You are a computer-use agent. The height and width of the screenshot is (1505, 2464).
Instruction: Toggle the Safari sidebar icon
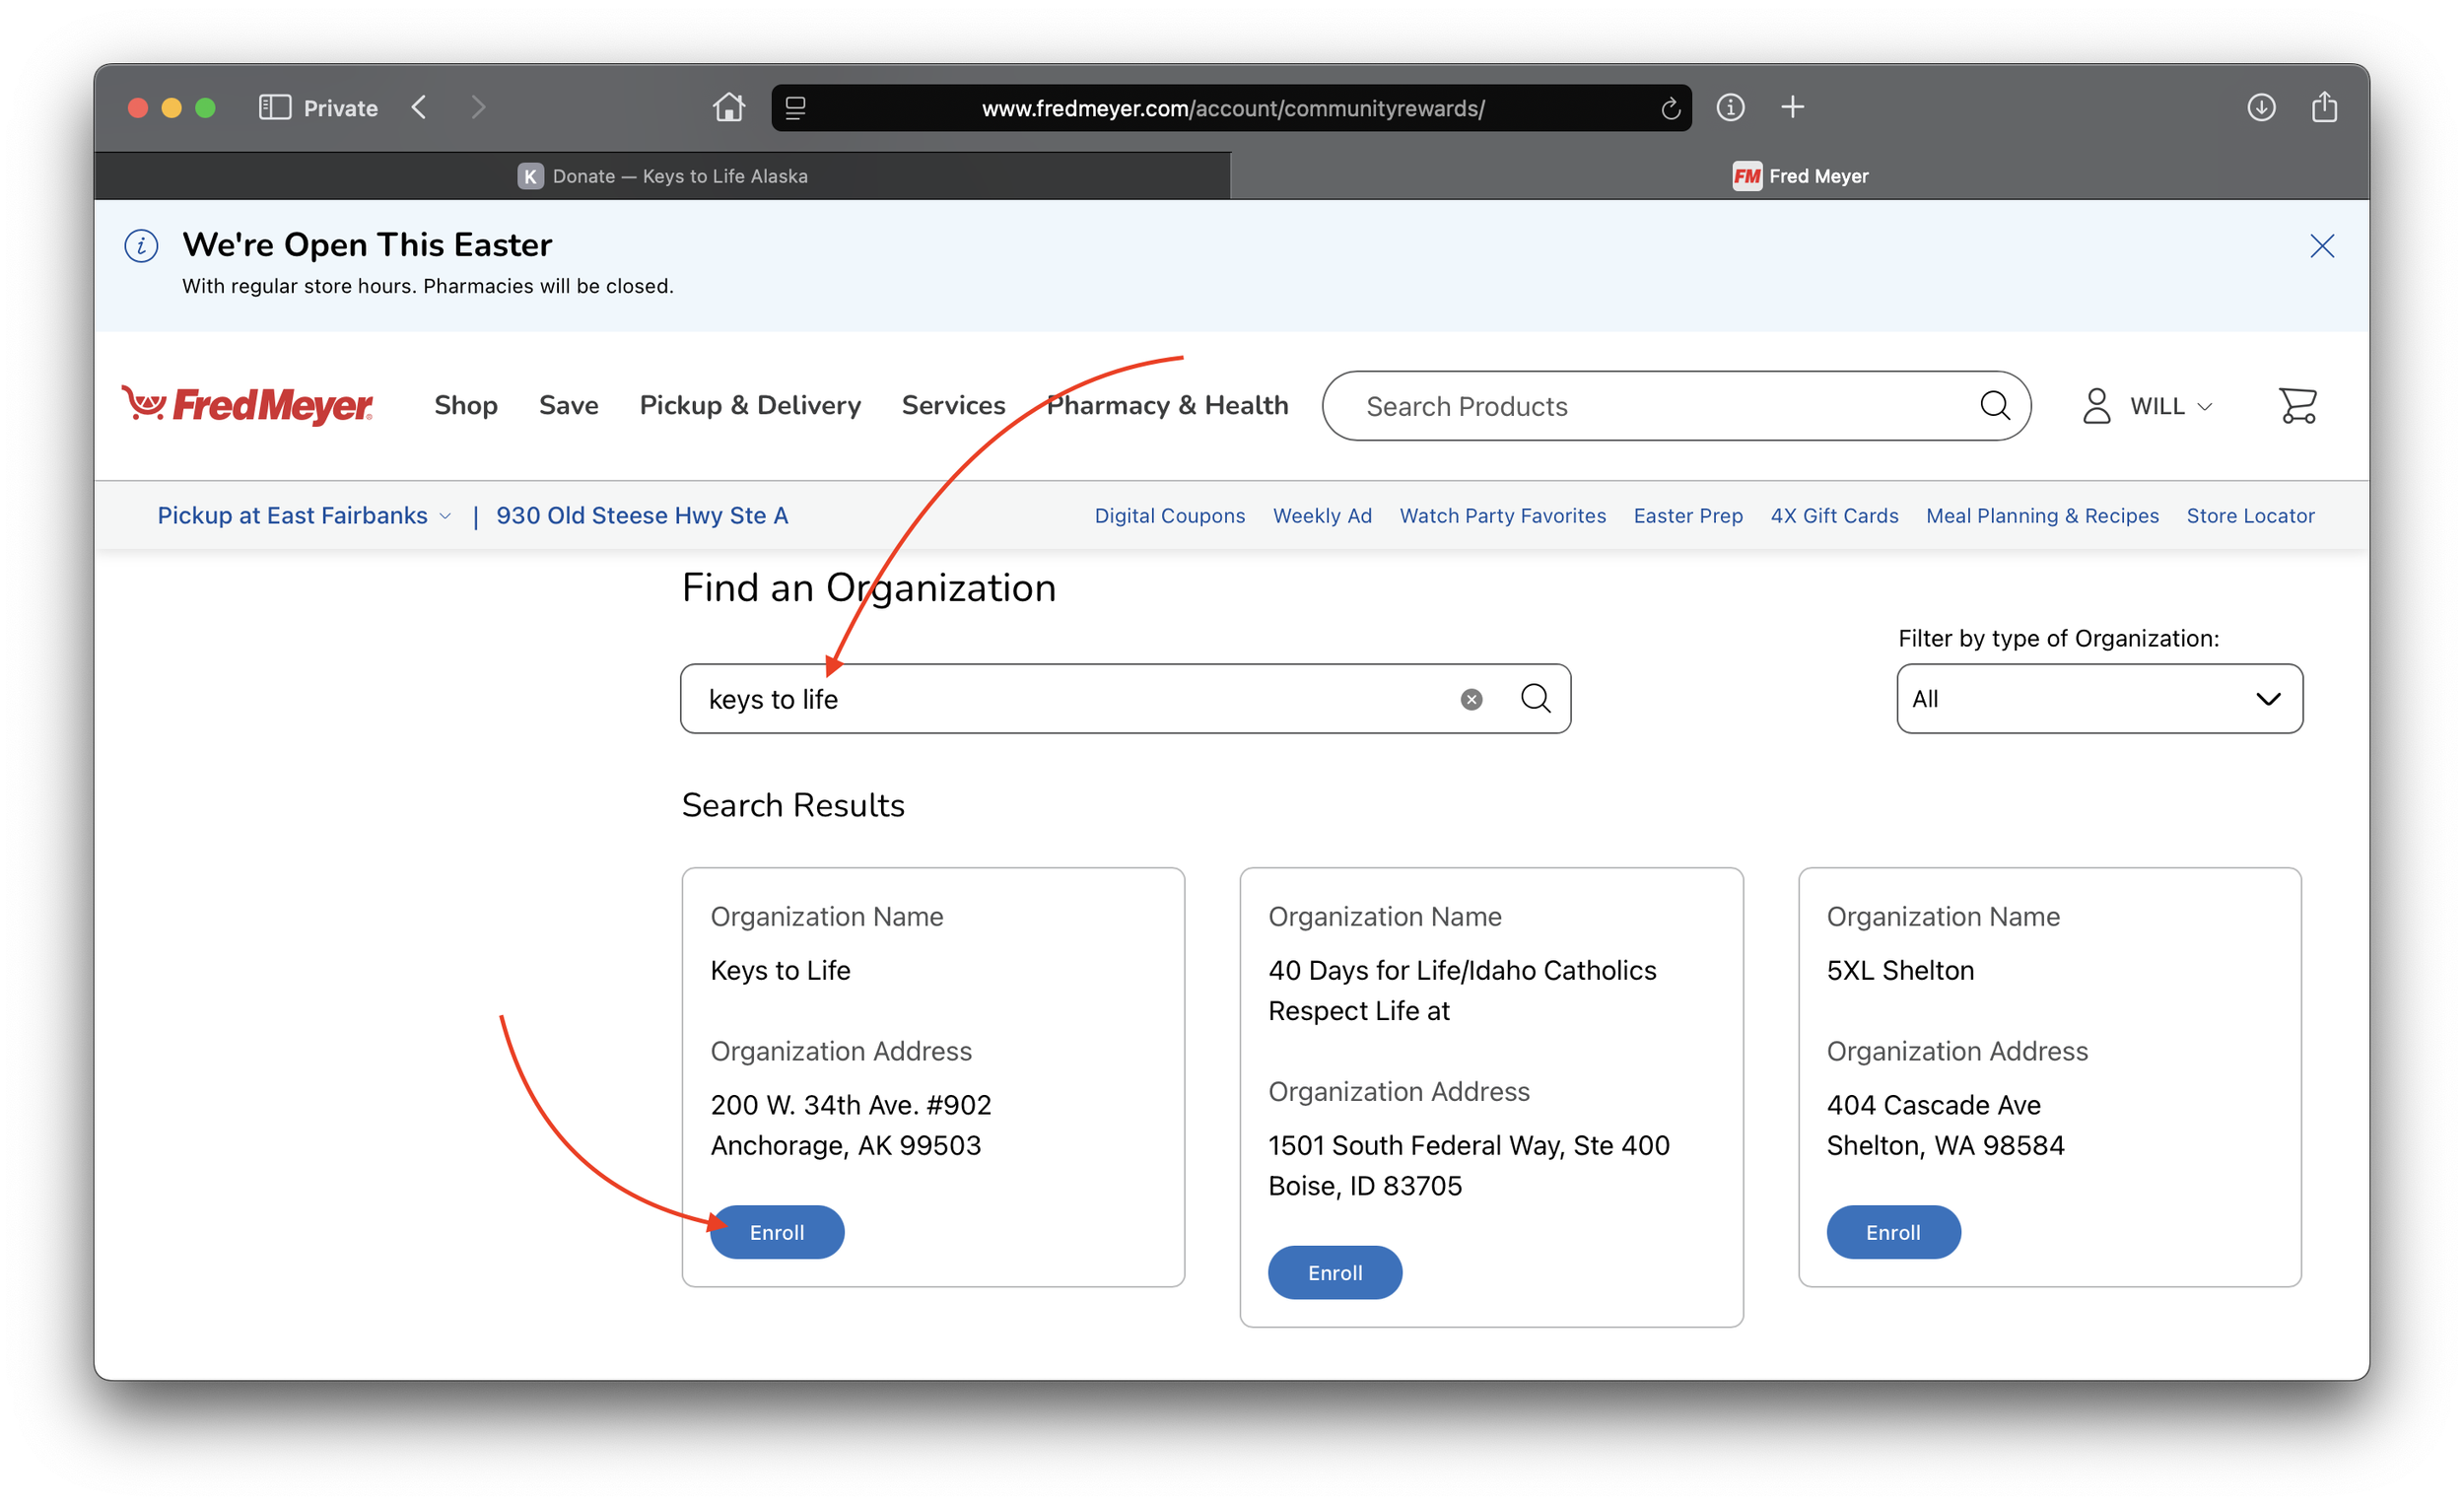pos(274,107)
